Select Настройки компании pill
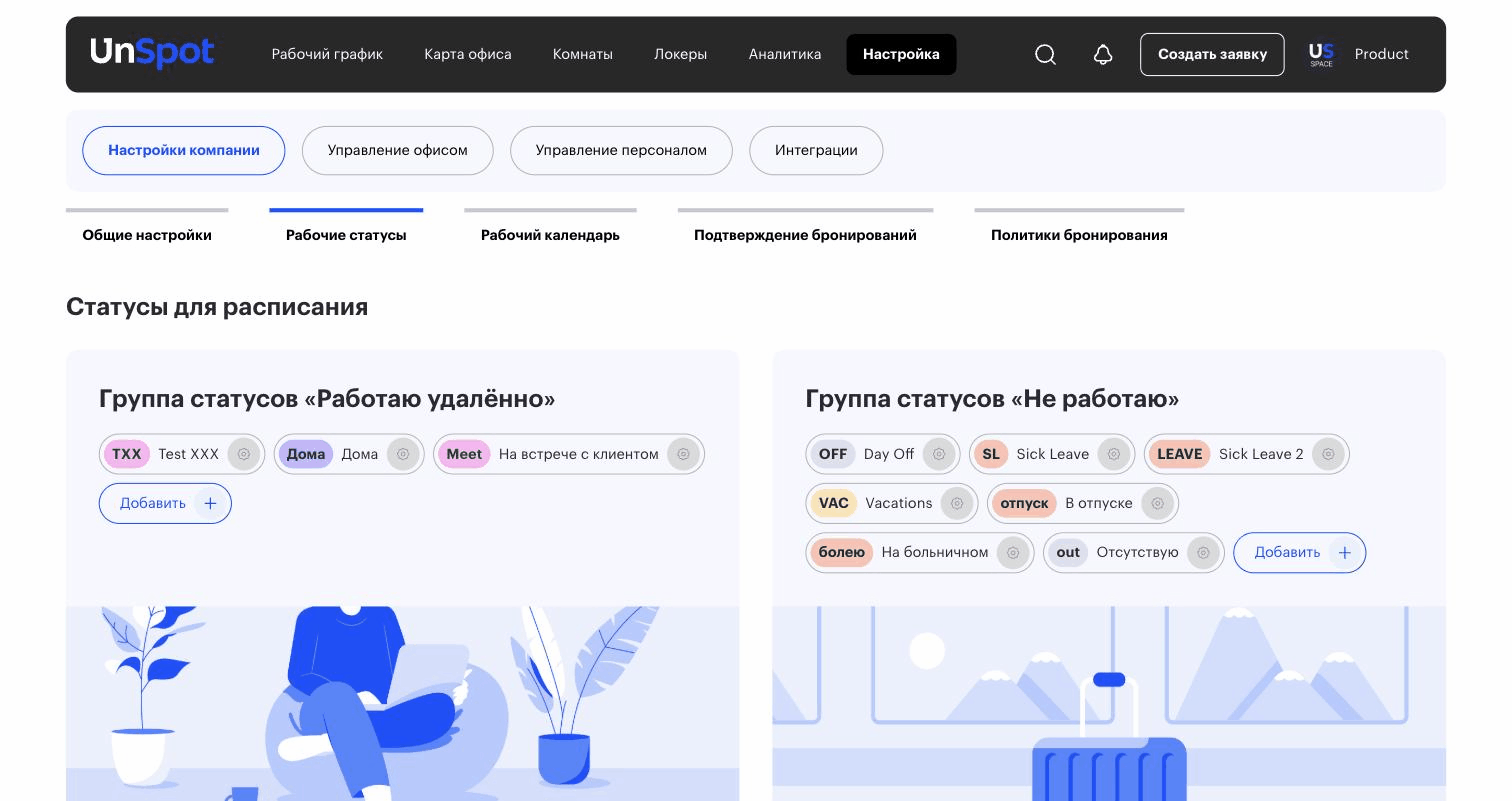The image size is (1512, 801). (x=184, y=151)
